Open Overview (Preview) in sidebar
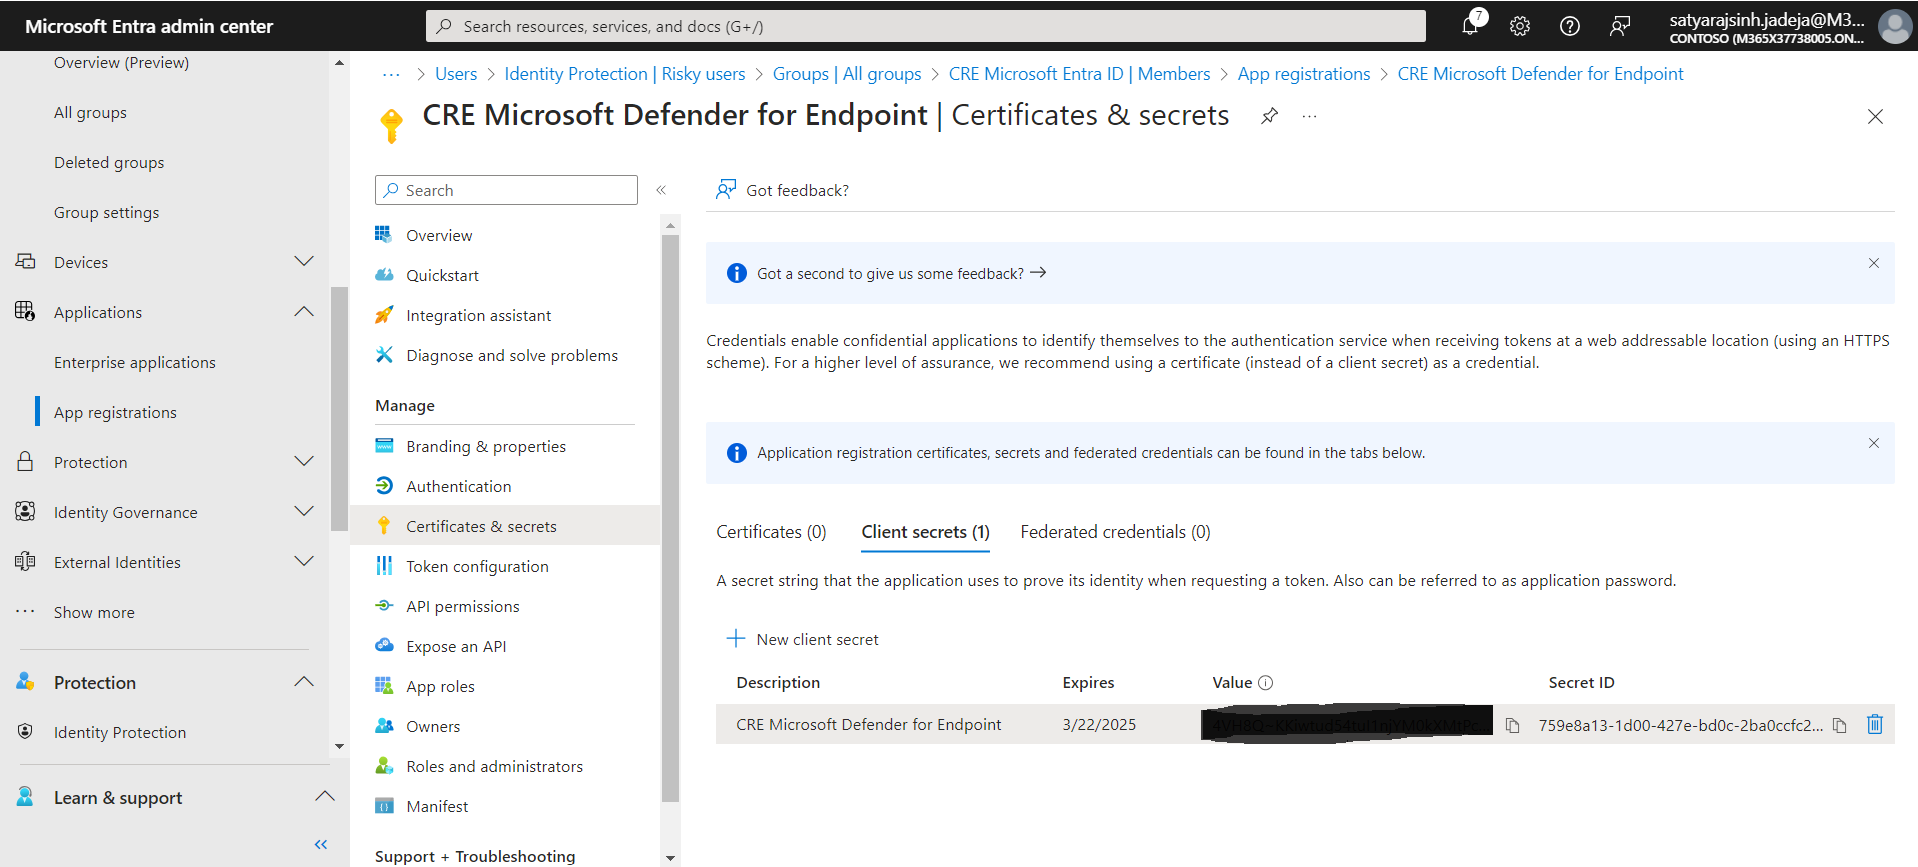This screenshot has height=867, width=1918. tap(121, 62)
